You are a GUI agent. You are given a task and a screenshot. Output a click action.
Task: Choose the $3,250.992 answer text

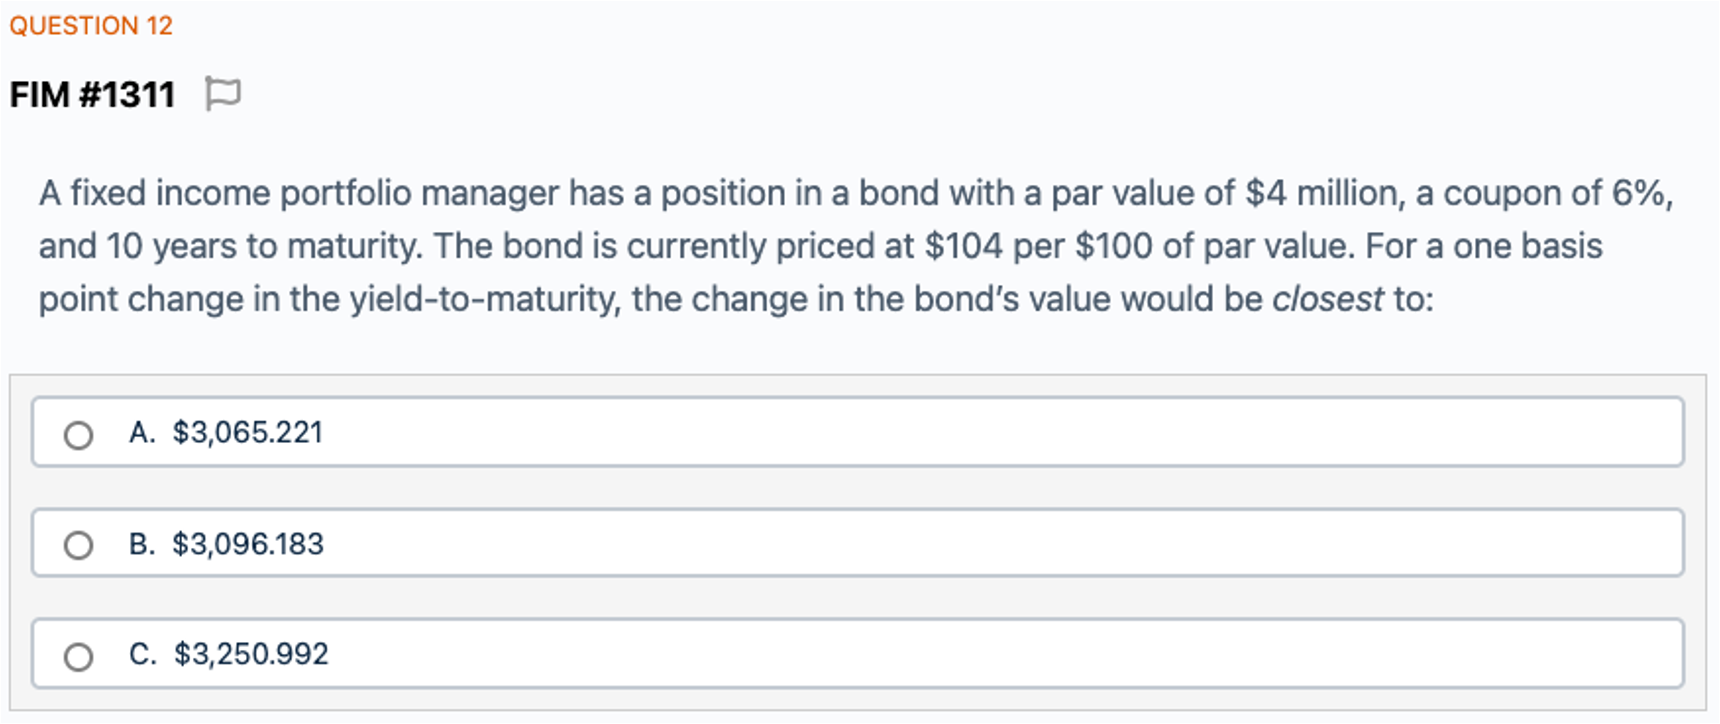[x=251, y=654]
